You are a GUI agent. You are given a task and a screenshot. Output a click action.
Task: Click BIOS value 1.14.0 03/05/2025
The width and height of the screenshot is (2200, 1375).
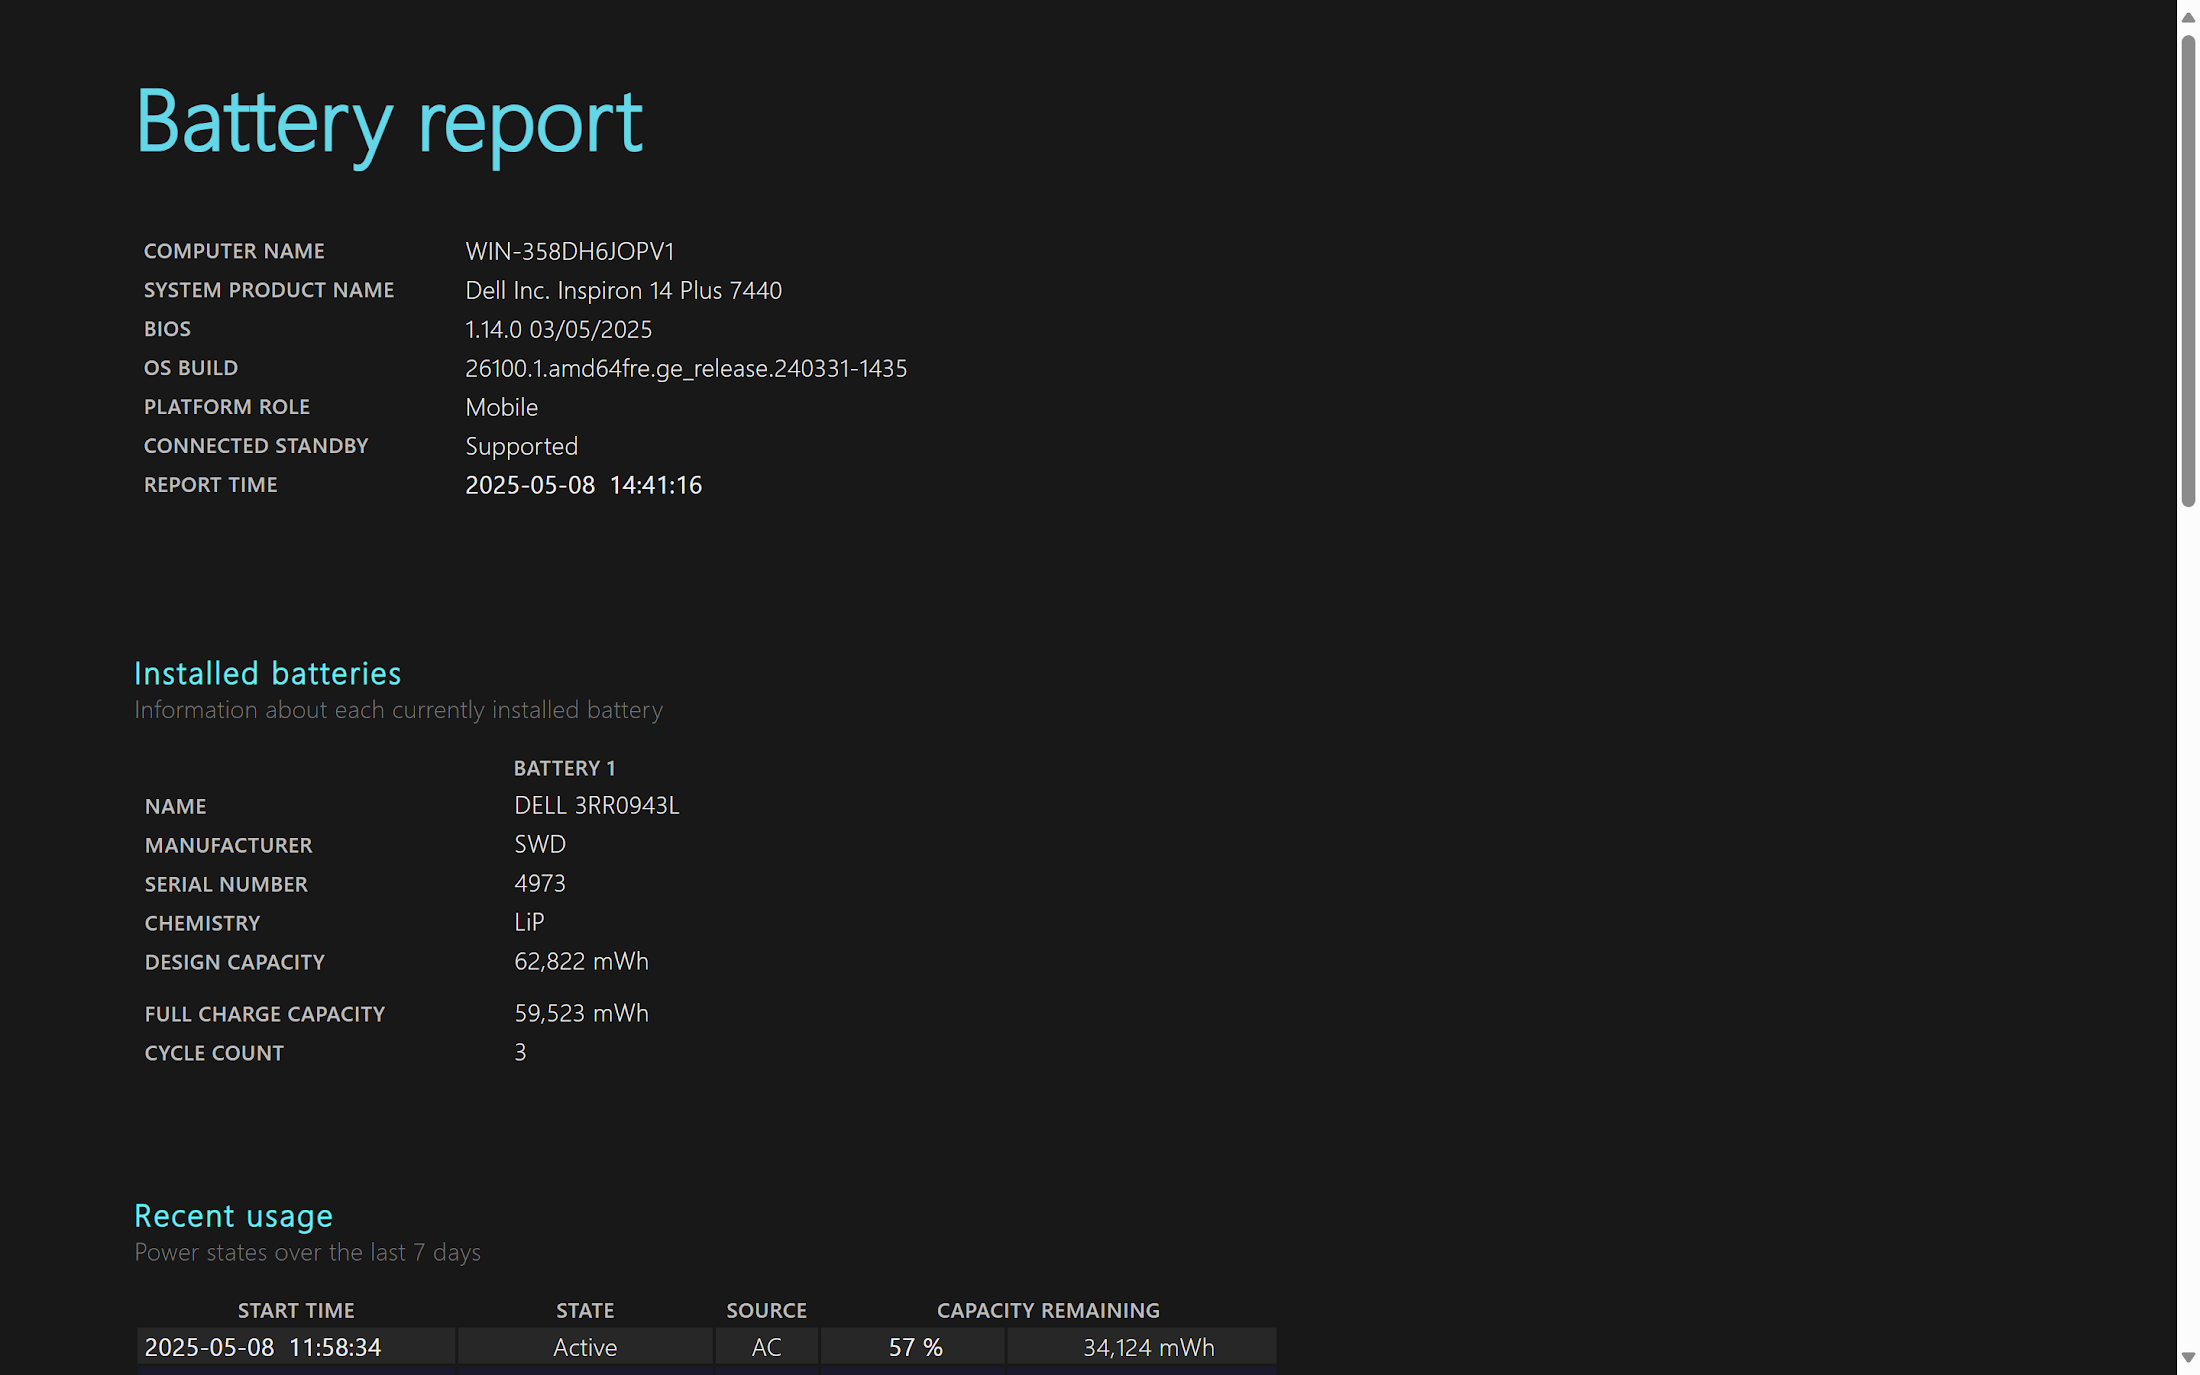(558, 329)
